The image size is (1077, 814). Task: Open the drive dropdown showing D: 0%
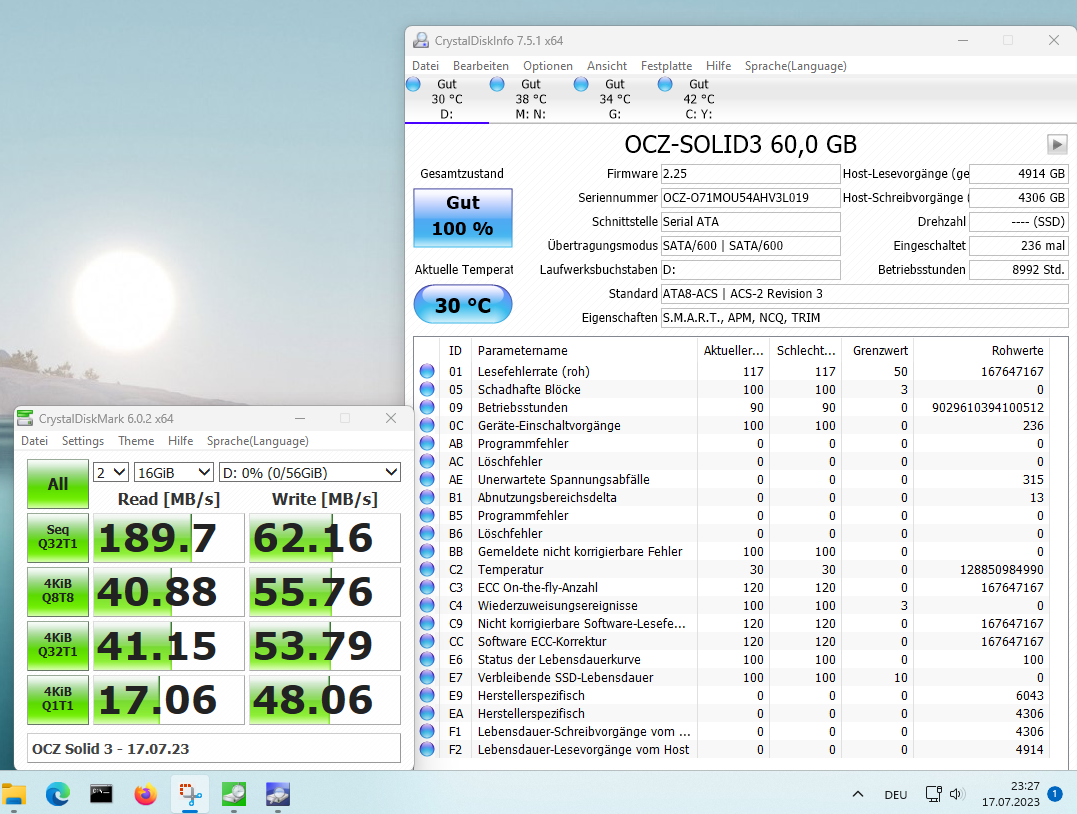point(310,473)
